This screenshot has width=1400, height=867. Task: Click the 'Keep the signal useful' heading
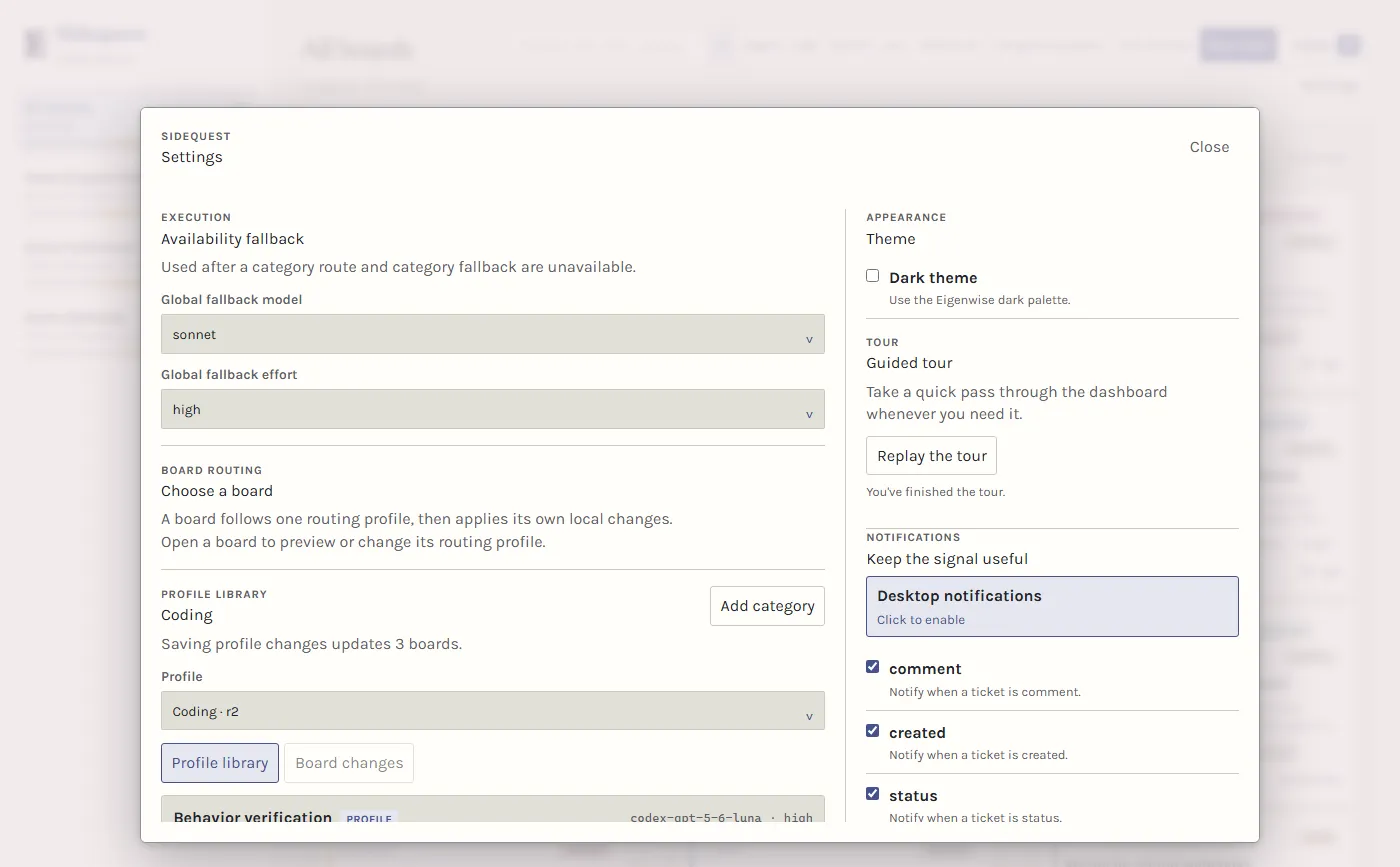tap(947, 559)
